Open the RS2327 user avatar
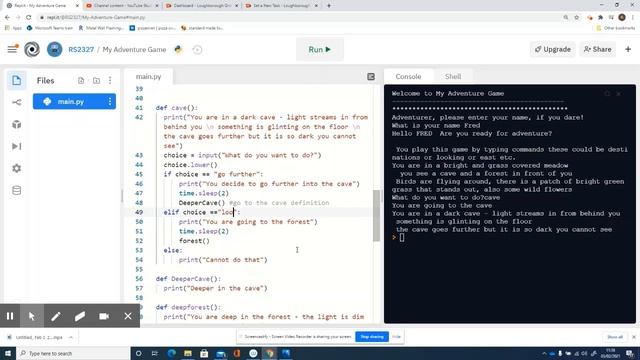The width and height of the screenshot is (640, 360). point(54,49)
